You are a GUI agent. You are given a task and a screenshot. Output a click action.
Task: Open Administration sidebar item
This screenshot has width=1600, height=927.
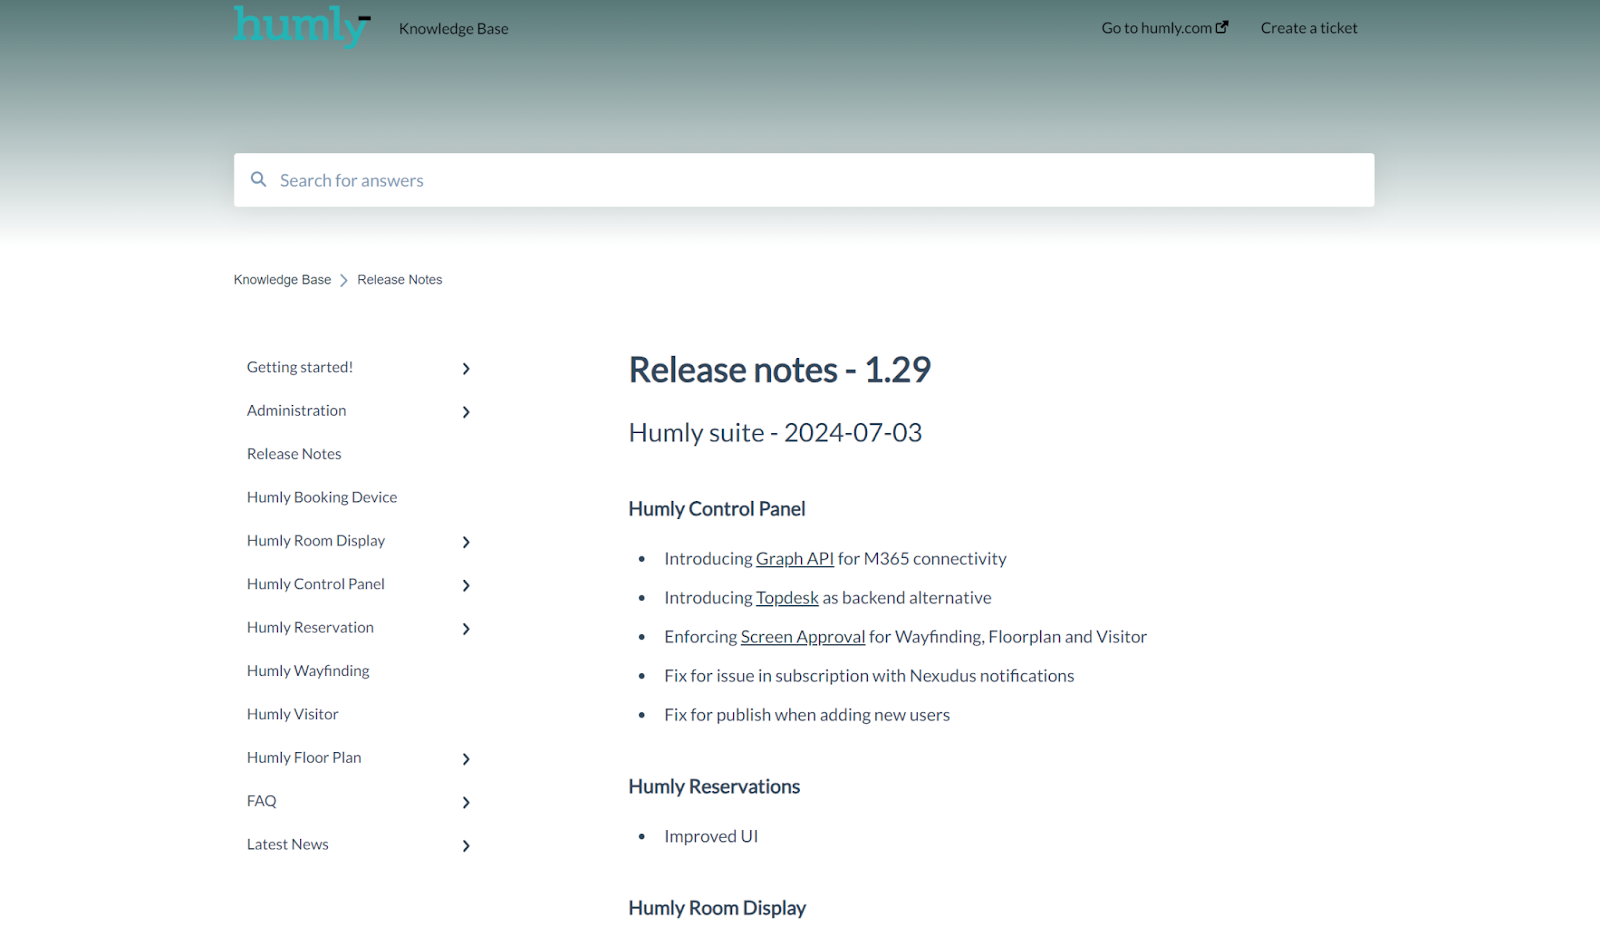(297, 411)
